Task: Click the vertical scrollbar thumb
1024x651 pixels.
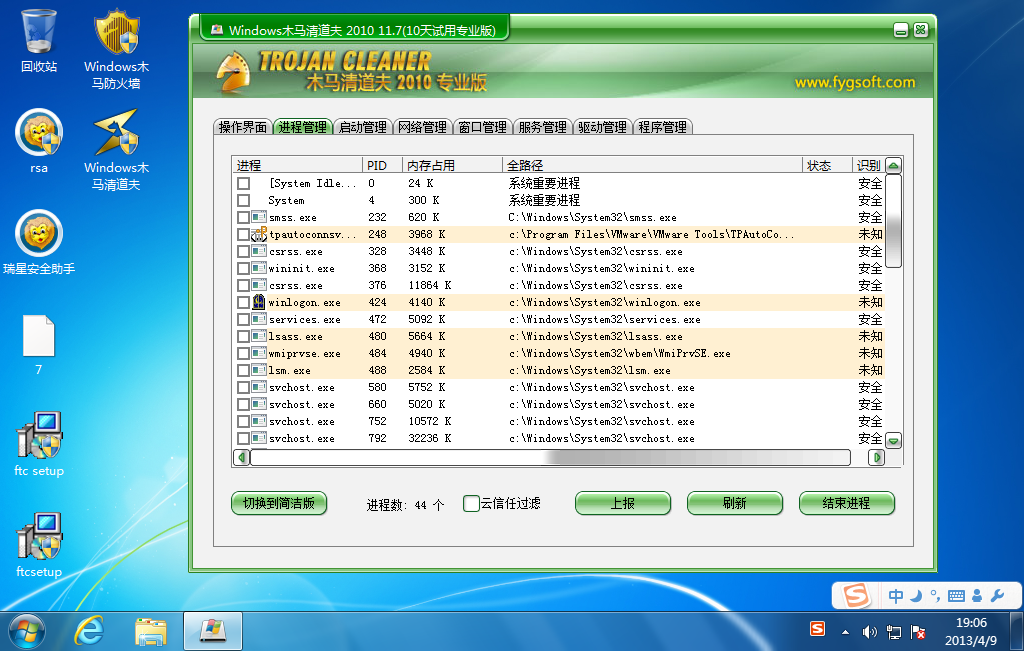Action: pyautogui.click(x=893, y=221)
